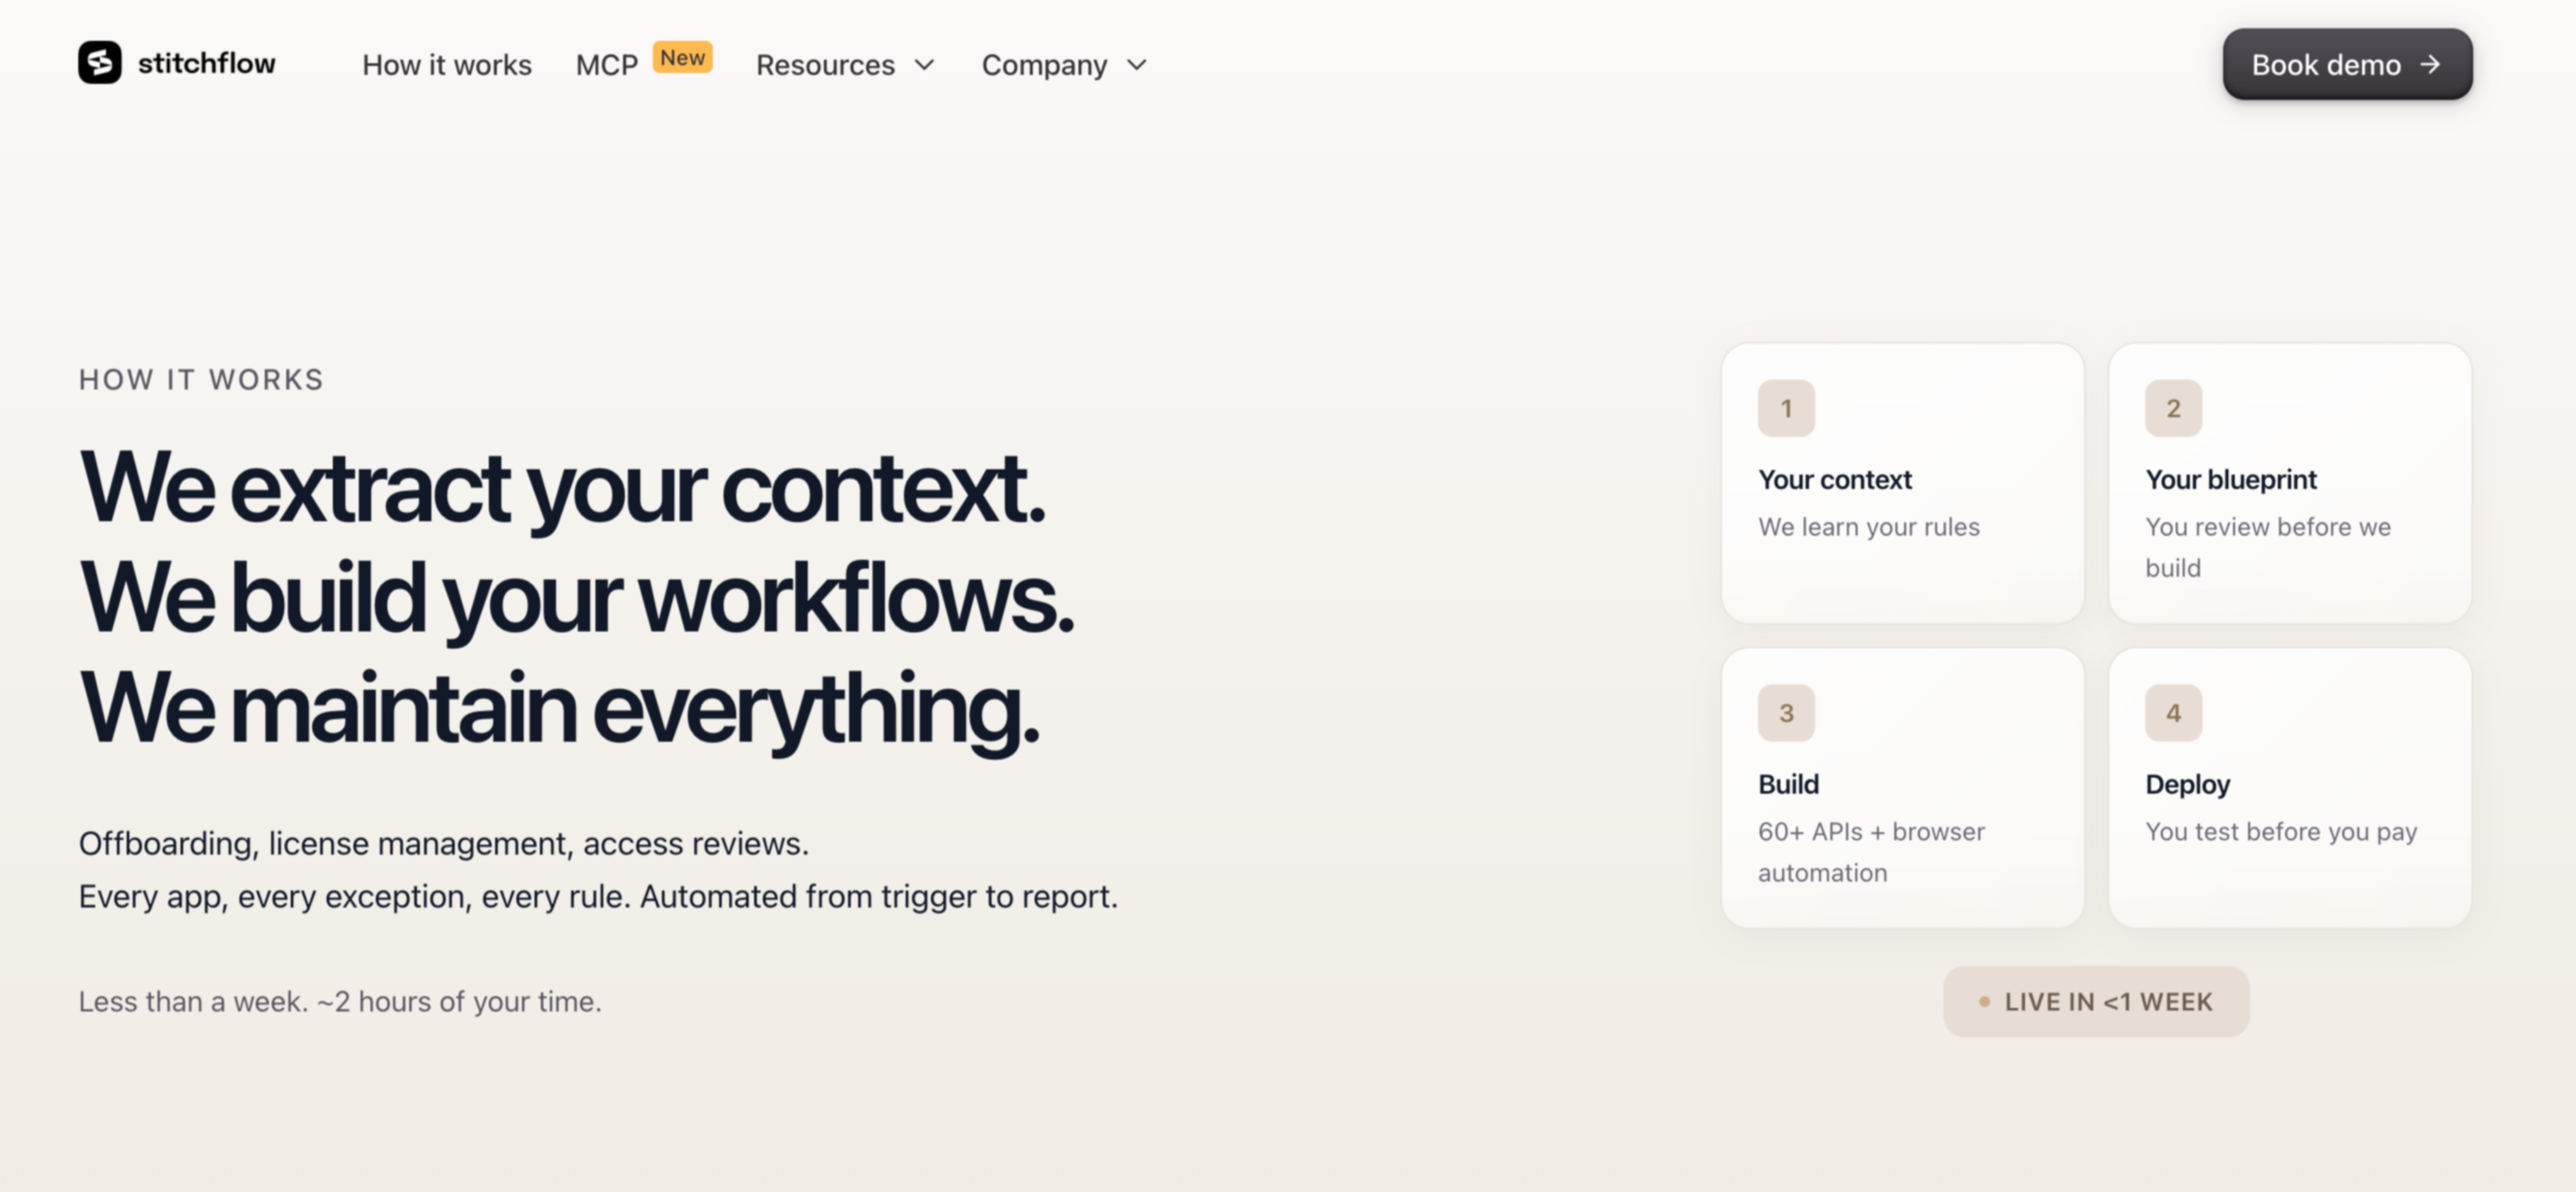The width and height of the screenshot is (2576, 1192).
Task: Open the MCP nav link
Action: pos(606,65)
